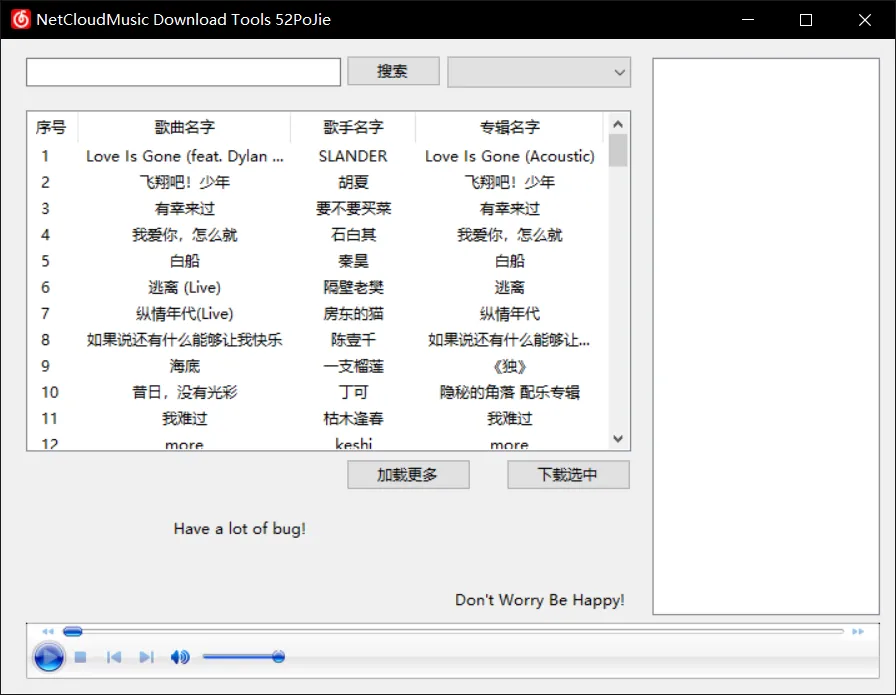
Task: Click artist name 陈壹千
Action: 353,340
